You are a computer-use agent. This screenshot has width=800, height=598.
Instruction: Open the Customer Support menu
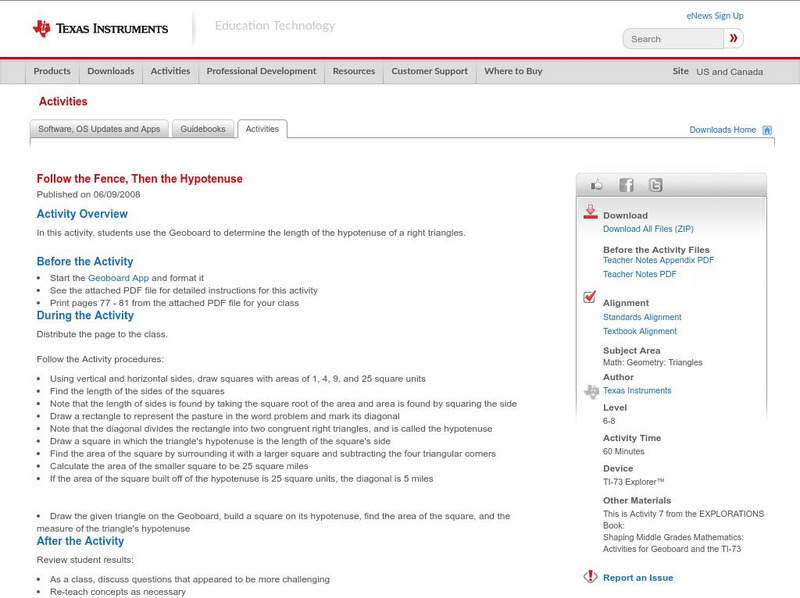click(429, 72)
